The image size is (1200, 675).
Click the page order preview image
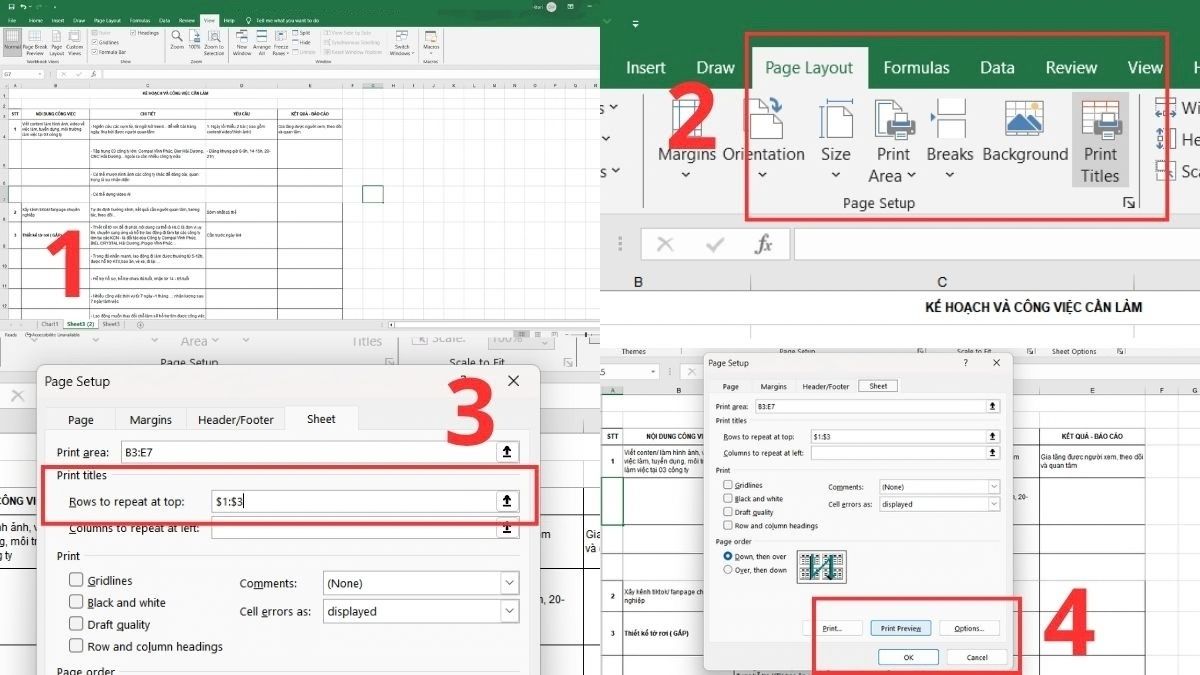pyautogui.click(x=822, y=566)
